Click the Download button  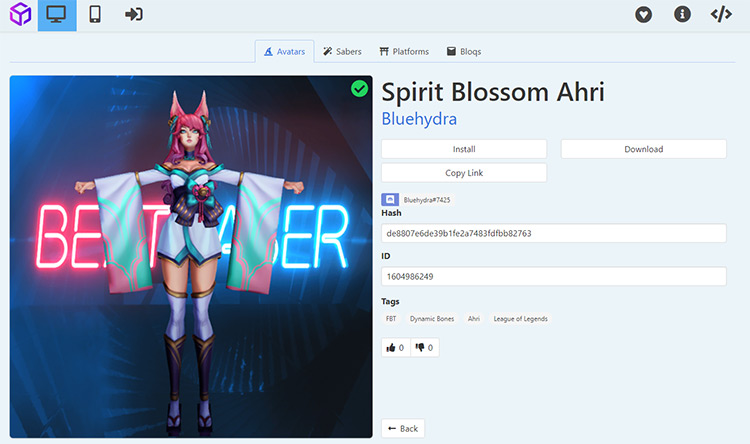coord(643,149)
